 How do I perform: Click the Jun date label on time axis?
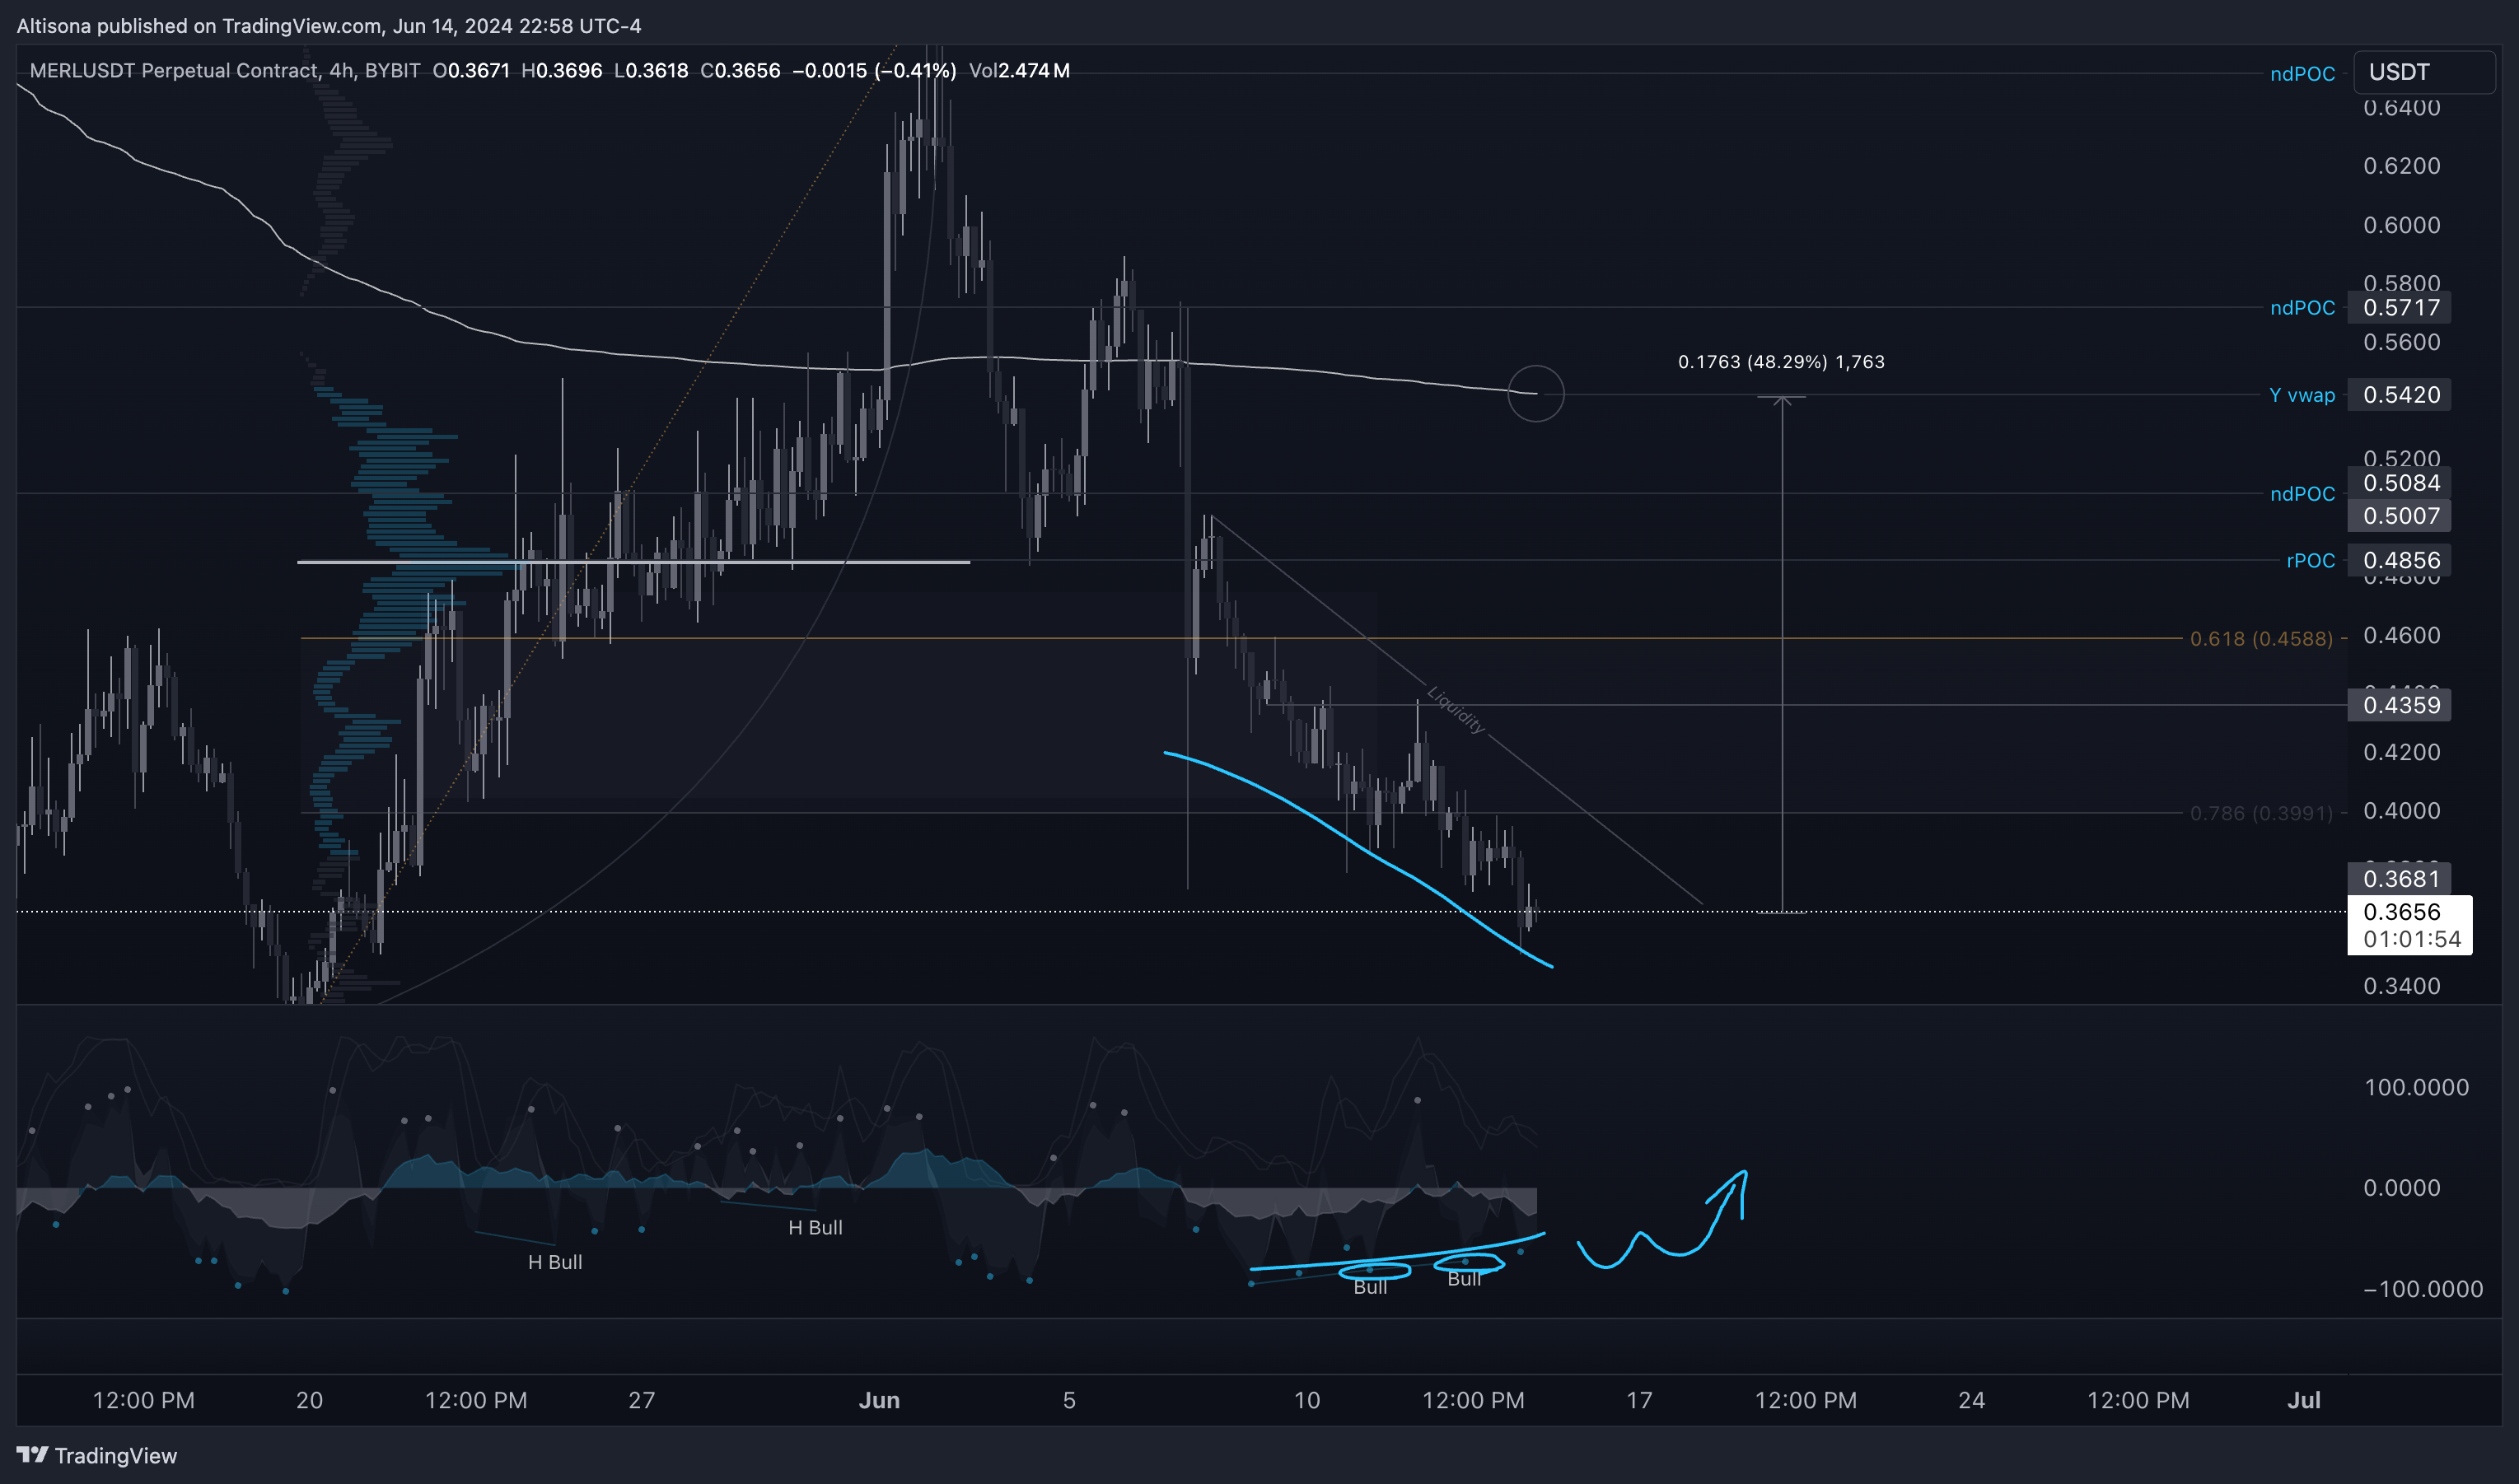pyautogui.click(x=879, y=1400)
